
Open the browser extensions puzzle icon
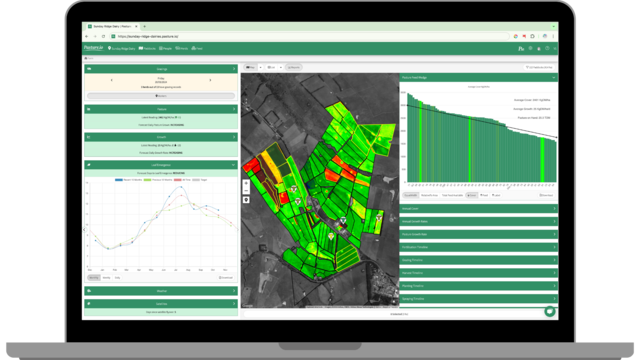click(532, 36)
